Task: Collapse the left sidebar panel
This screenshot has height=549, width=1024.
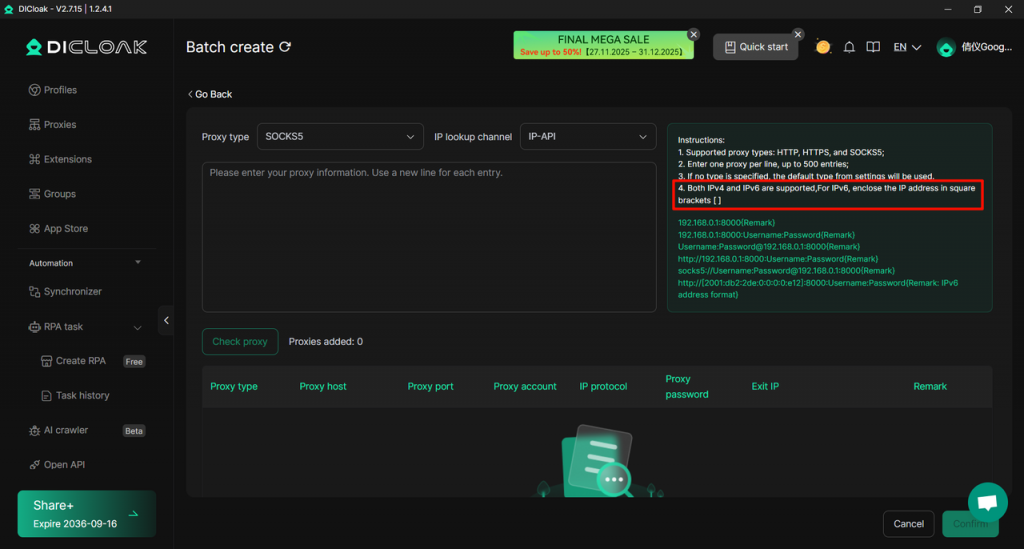Action: (166, 320)
